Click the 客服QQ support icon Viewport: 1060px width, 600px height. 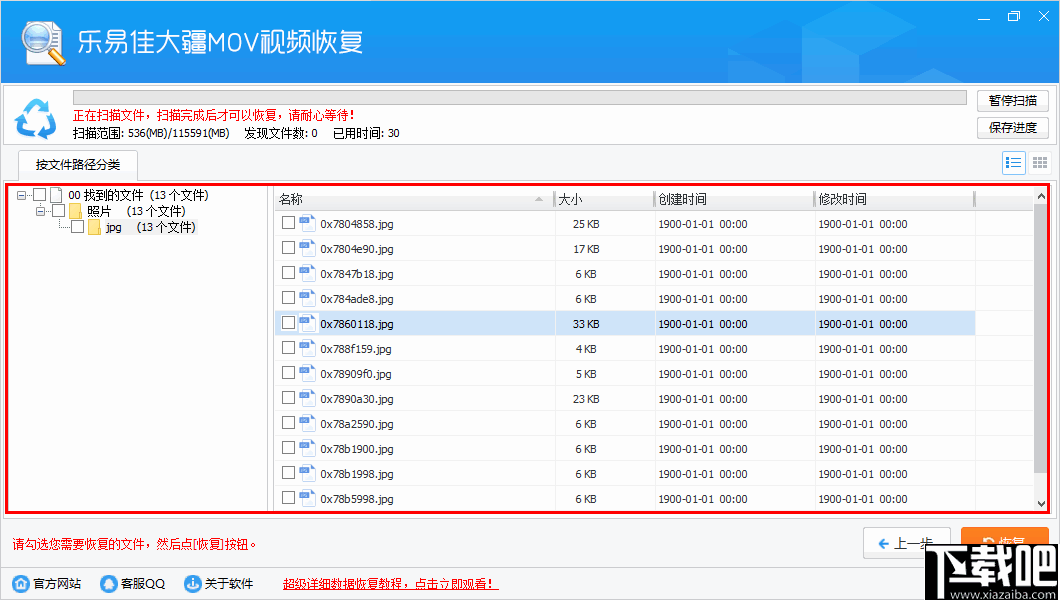(107, 583)
